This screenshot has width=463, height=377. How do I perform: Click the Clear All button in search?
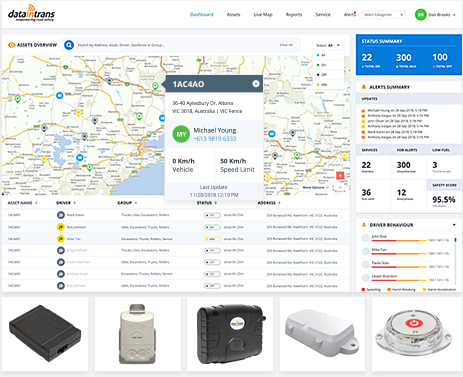click(286, 45)
